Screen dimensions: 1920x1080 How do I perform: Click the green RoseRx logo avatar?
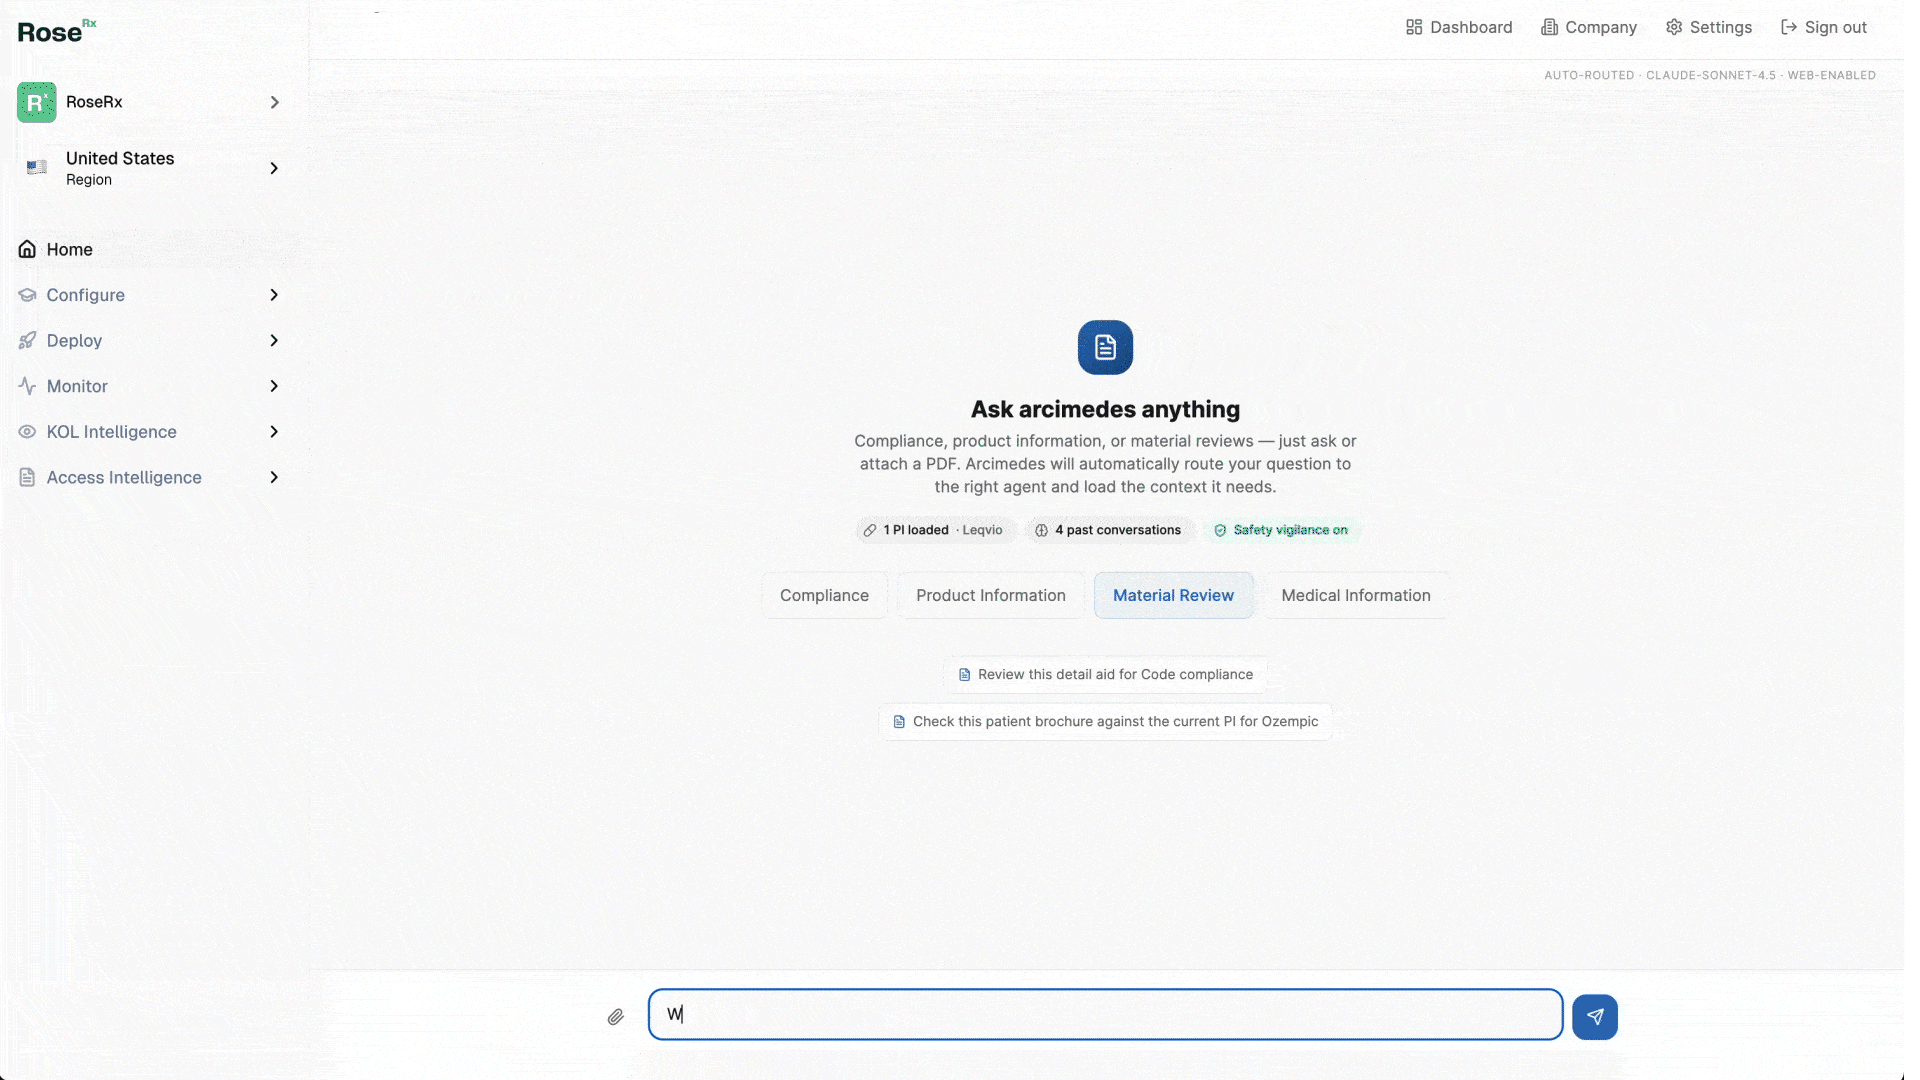(37, 102)
